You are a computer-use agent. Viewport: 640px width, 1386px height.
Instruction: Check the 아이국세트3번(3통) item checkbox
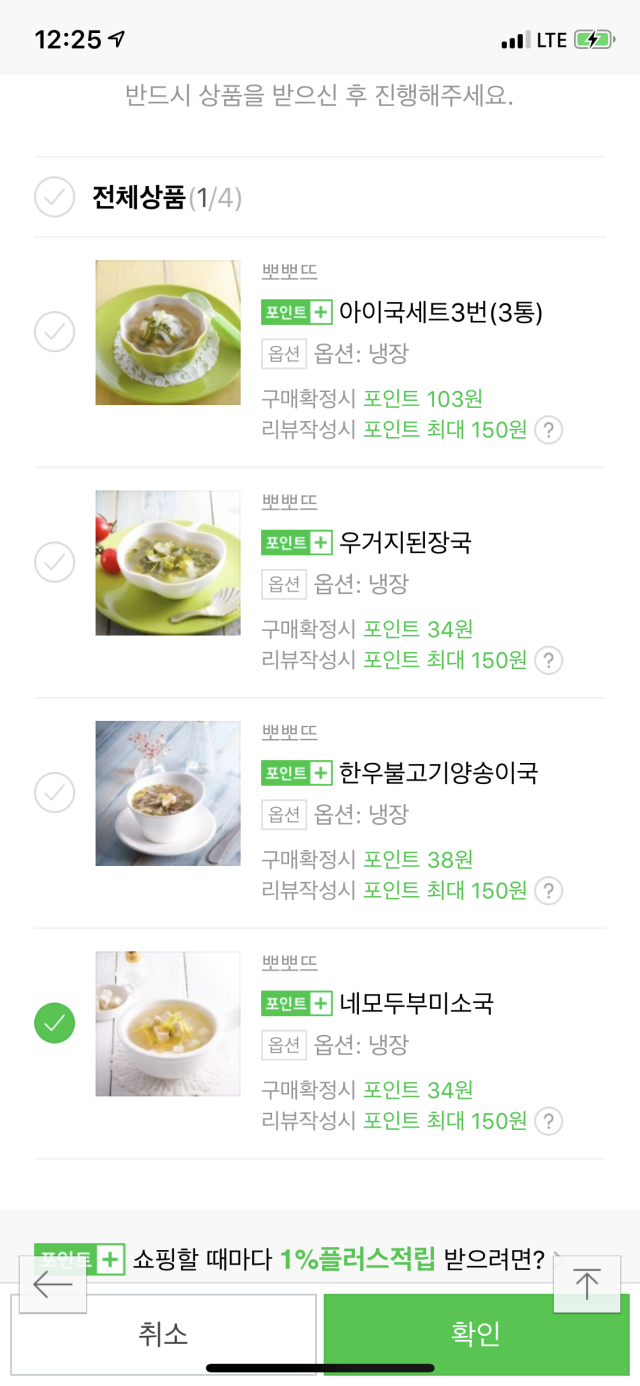point(55,332)
